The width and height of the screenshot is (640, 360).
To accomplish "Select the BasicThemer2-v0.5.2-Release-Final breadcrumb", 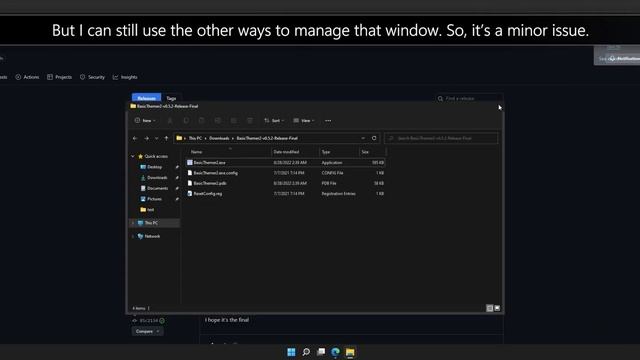I will tap(267, 138).
